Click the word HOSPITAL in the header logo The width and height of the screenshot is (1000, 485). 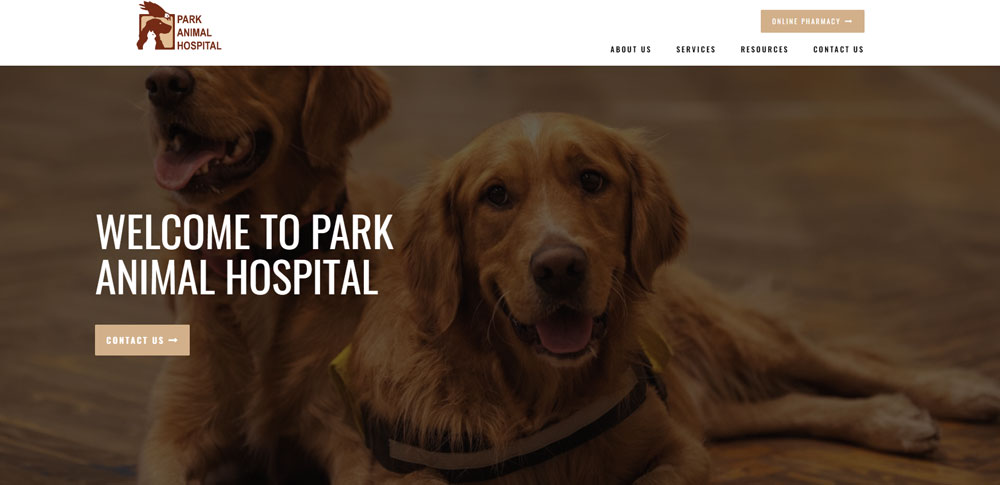click(x=199, y=46)
